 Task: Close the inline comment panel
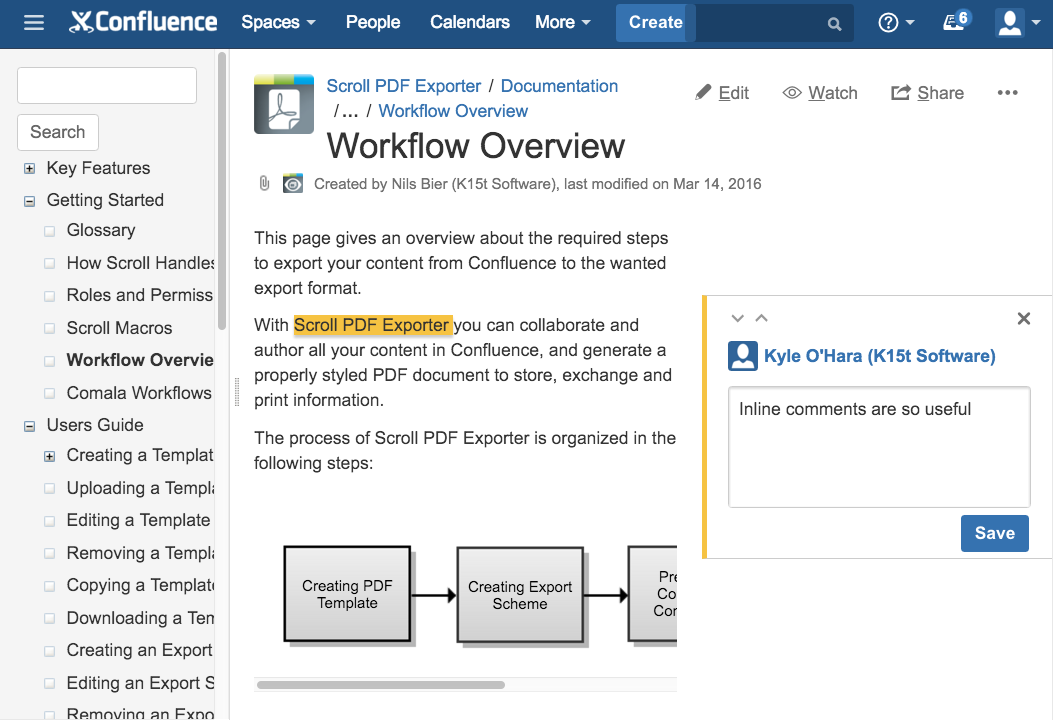(1023, 319)
